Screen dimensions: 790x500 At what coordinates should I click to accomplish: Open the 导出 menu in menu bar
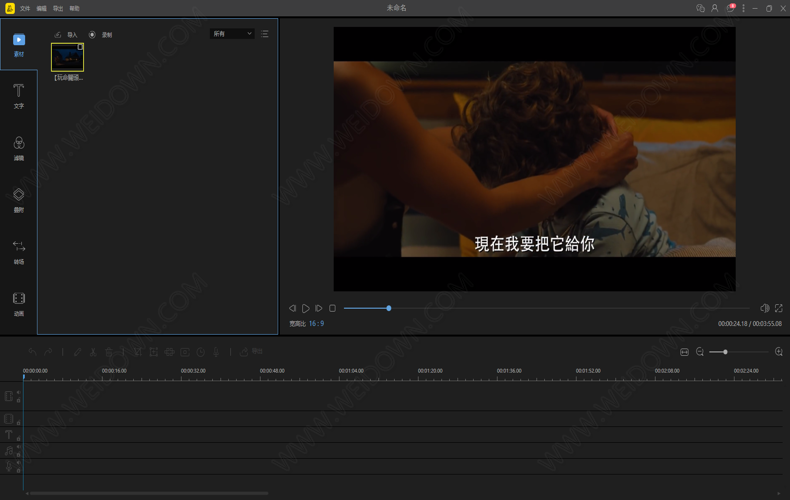click(58, 8)
